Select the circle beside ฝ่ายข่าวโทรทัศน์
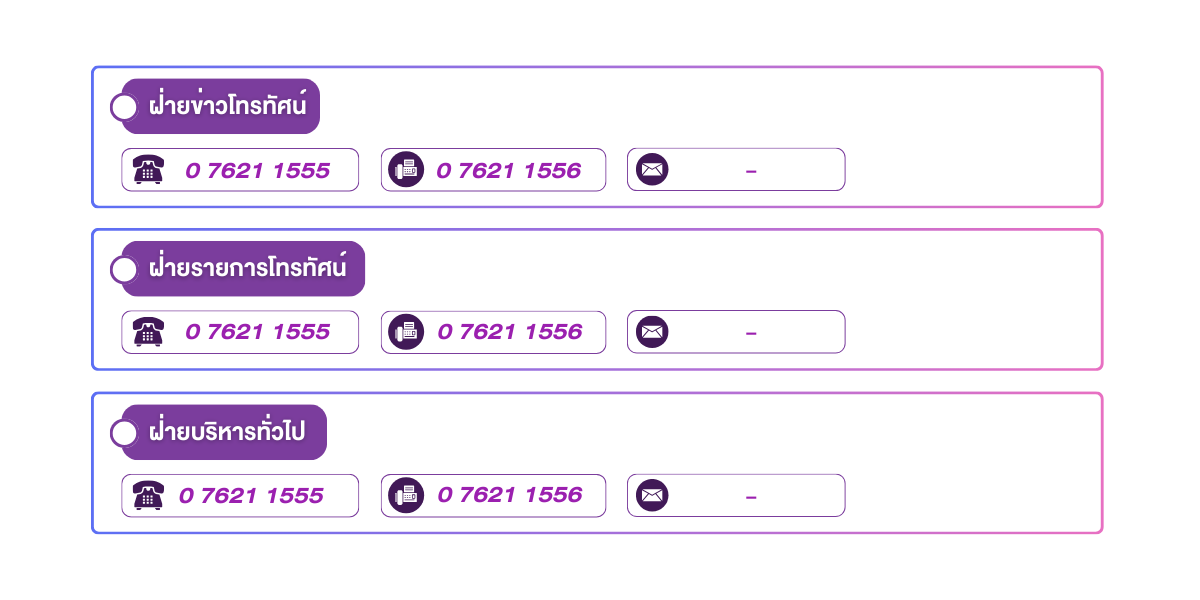This screenshot has width=1200, height=600. pyautogui.click(x=124, y=107)
